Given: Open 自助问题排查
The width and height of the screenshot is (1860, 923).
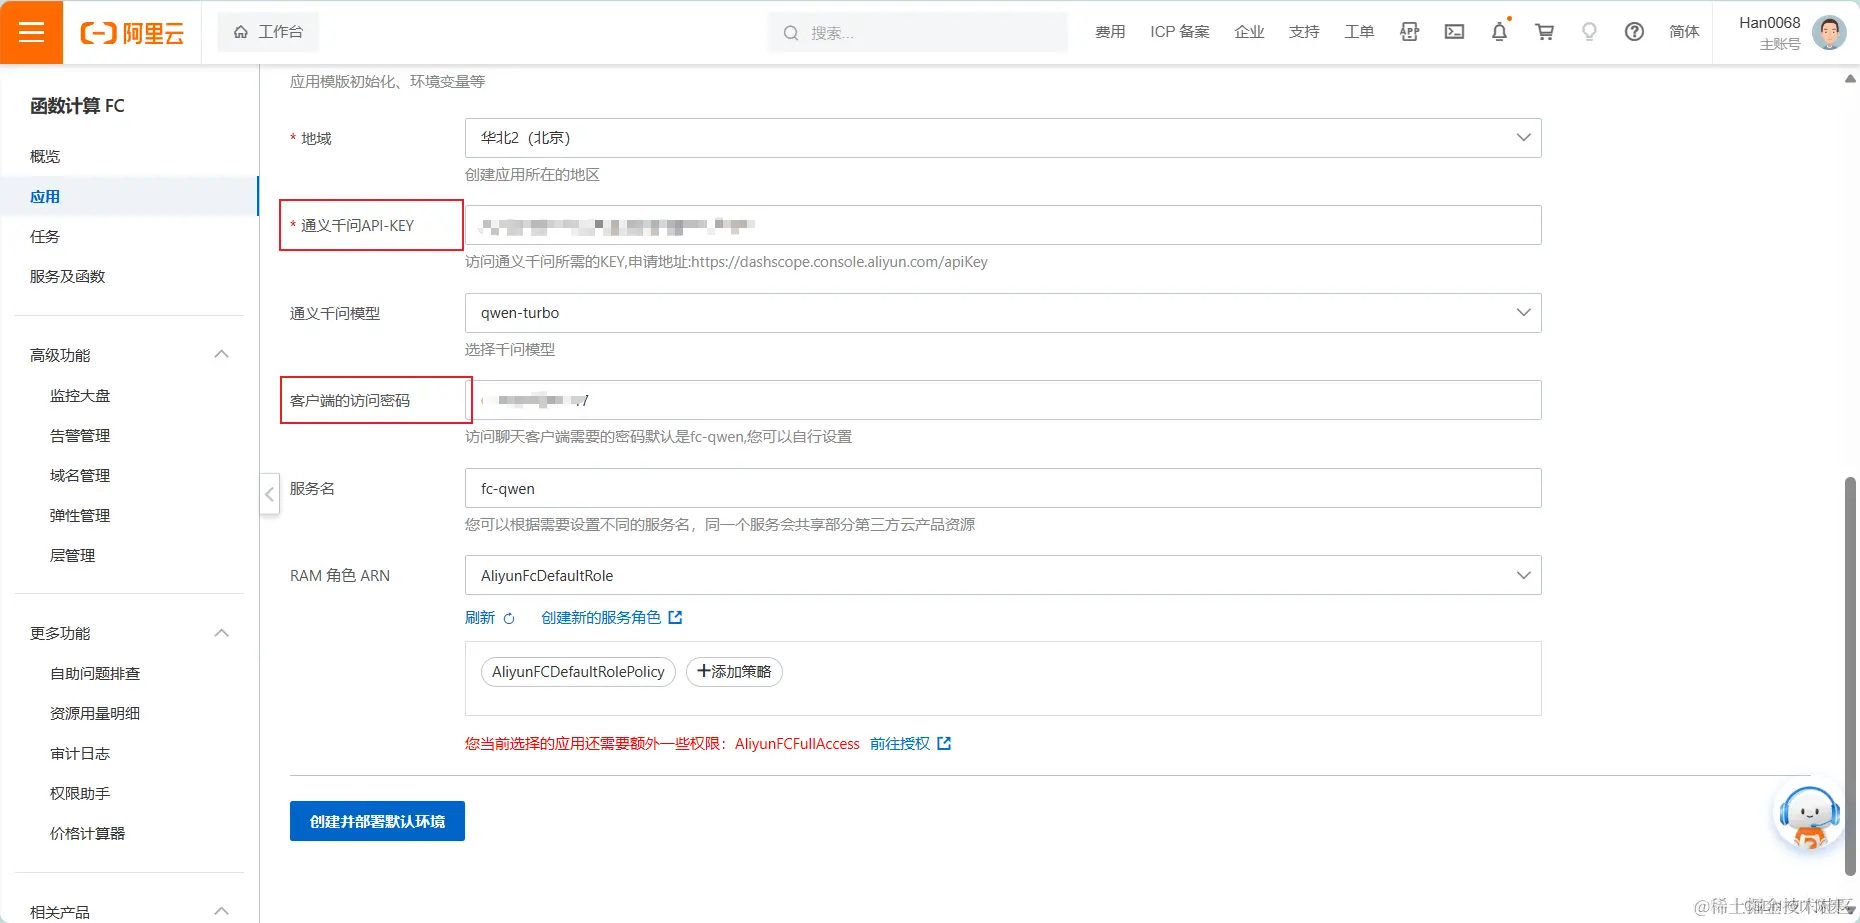Looking at the screenshot, I should pos(95,673).
